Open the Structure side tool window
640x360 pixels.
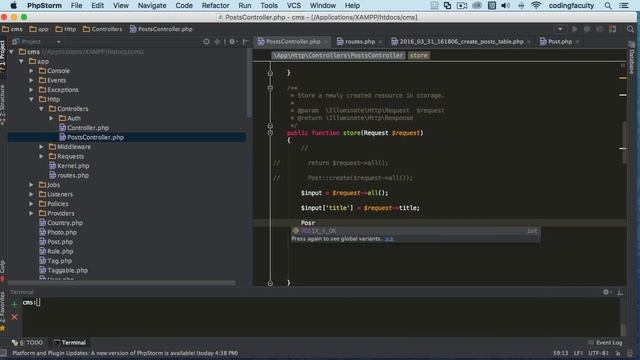(3, 105)
